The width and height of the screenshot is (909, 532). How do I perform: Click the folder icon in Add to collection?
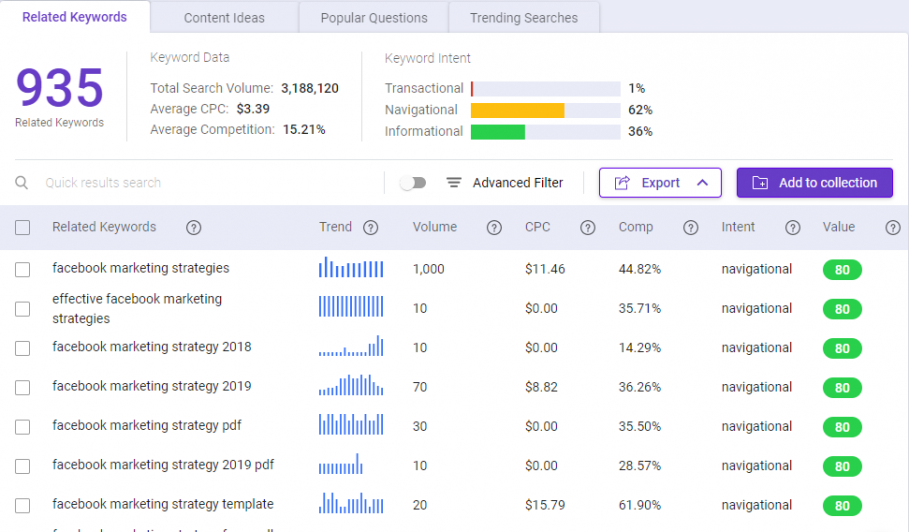(x=760, y=183)
